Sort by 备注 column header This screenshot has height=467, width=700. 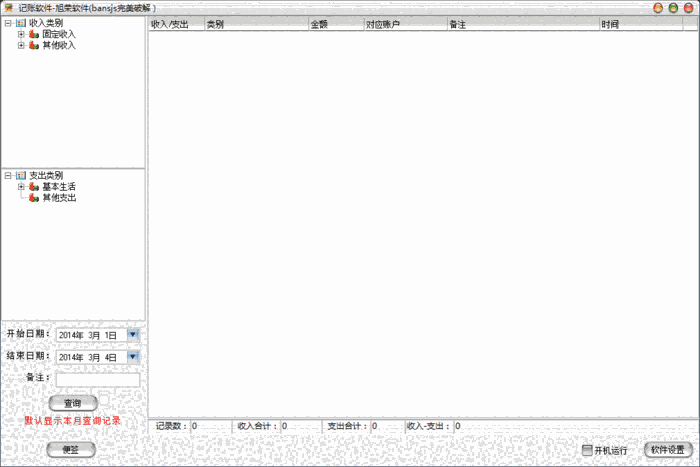(523, 24)
